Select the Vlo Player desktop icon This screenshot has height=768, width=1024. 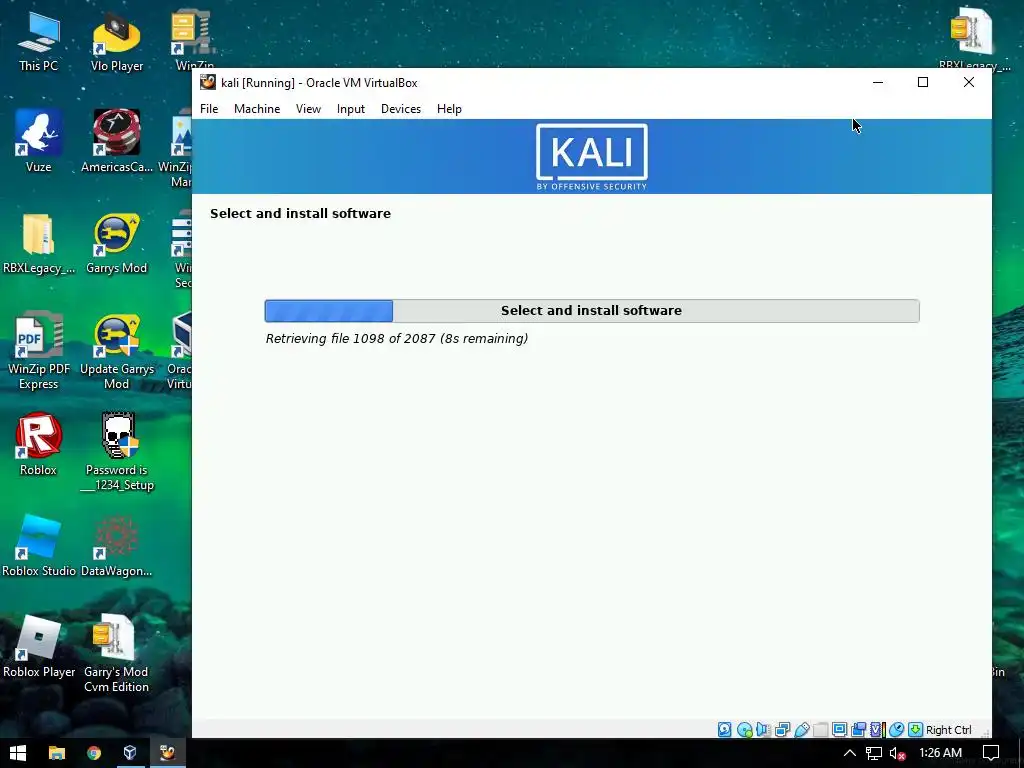tap(117, 40)
